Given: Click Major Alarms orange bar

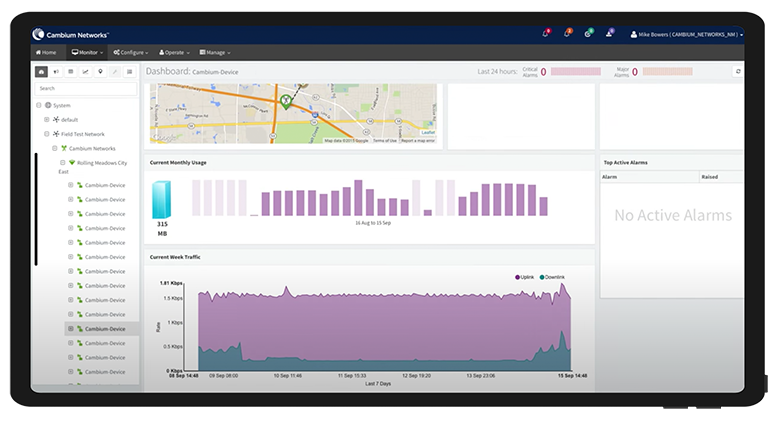Looking at the screenshot, I should [x=667, y=71].
